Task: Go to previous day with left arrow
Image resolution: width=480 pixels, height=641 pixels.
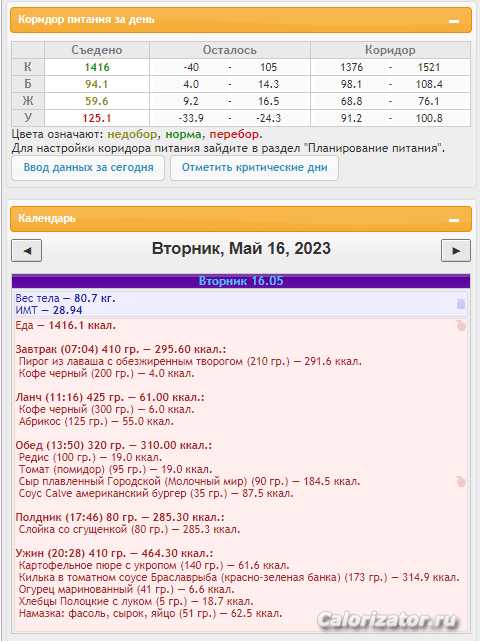Action: point(27,251)
